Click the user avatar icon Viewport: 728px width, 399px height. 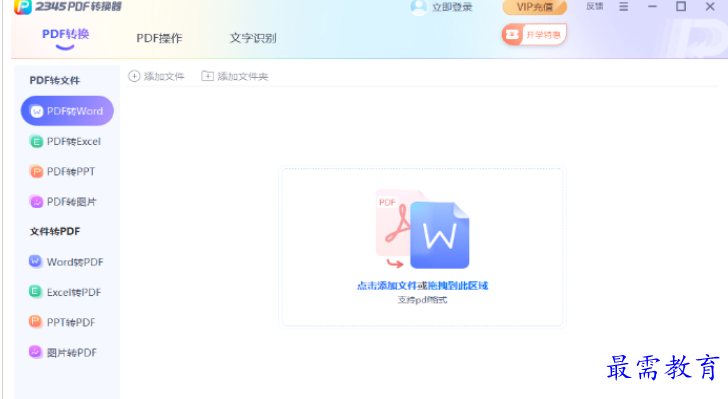418,7
